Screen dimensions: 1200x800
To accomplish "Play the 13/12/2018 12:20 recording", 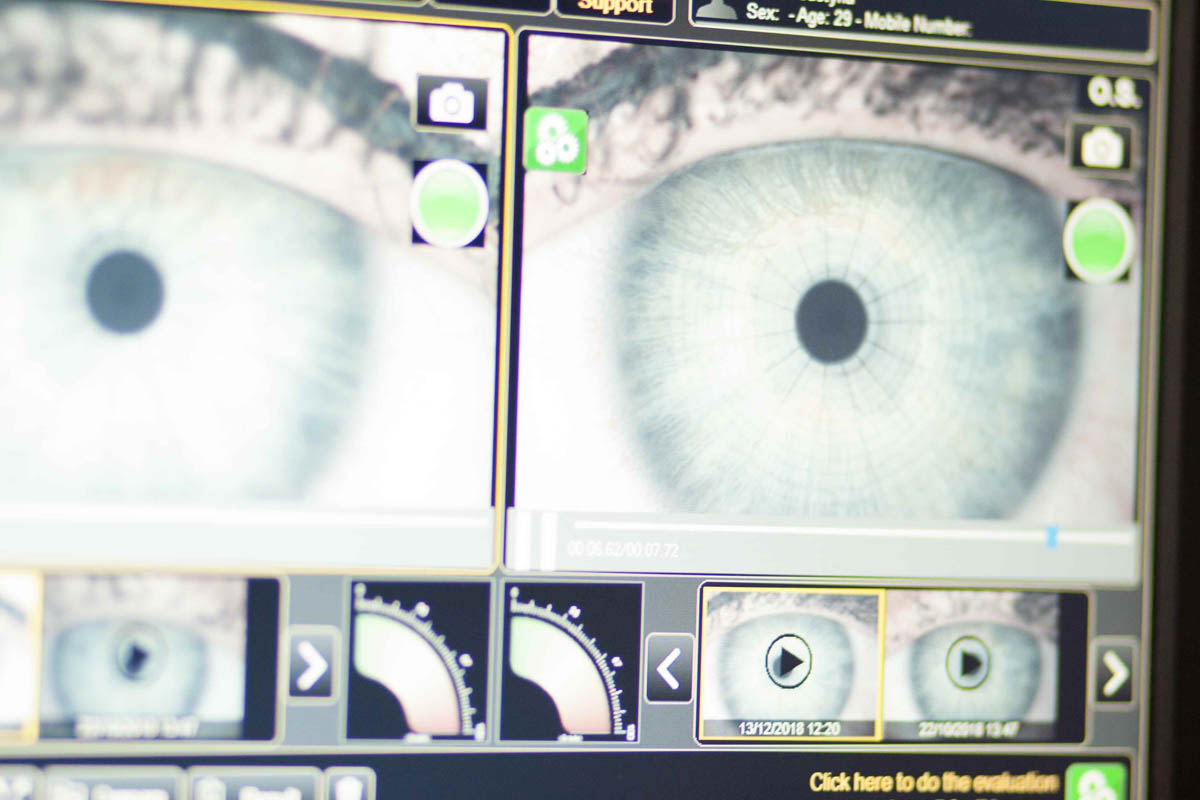I will [789, 661].
